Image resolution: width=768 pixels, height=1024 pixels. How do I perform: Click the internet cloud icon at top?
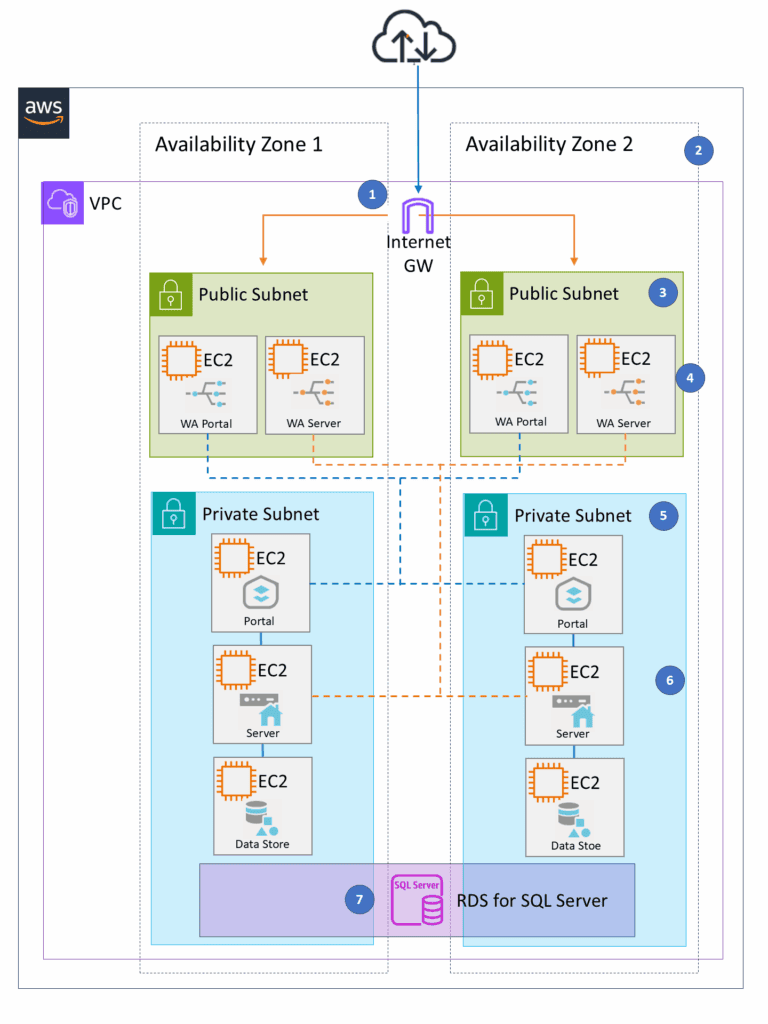point(413,42)
